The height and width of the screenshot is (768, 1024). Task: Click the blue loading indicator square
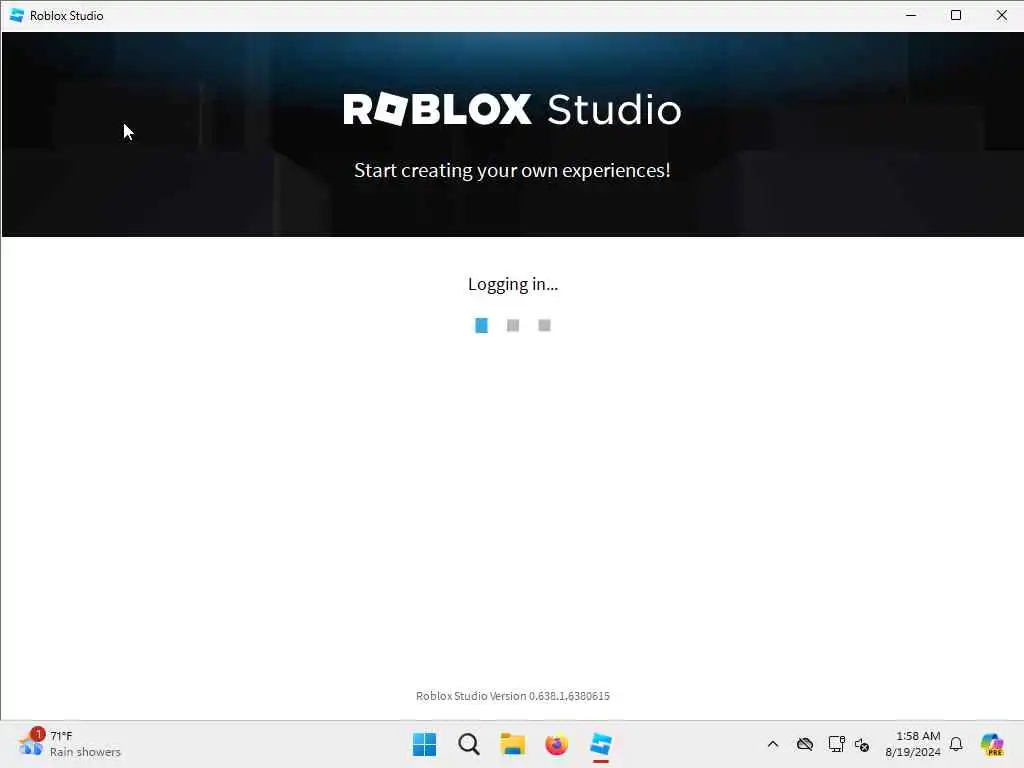click(x=481, y=325)
